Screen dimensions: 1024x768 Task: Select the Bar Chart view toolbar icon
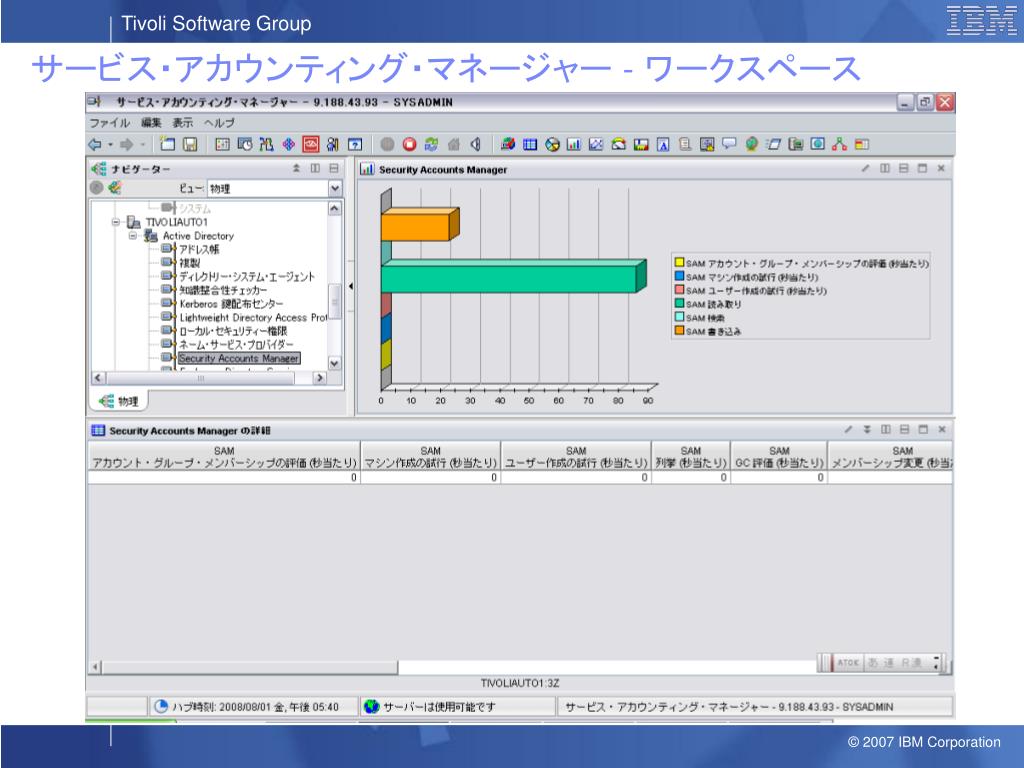[574, 144]
